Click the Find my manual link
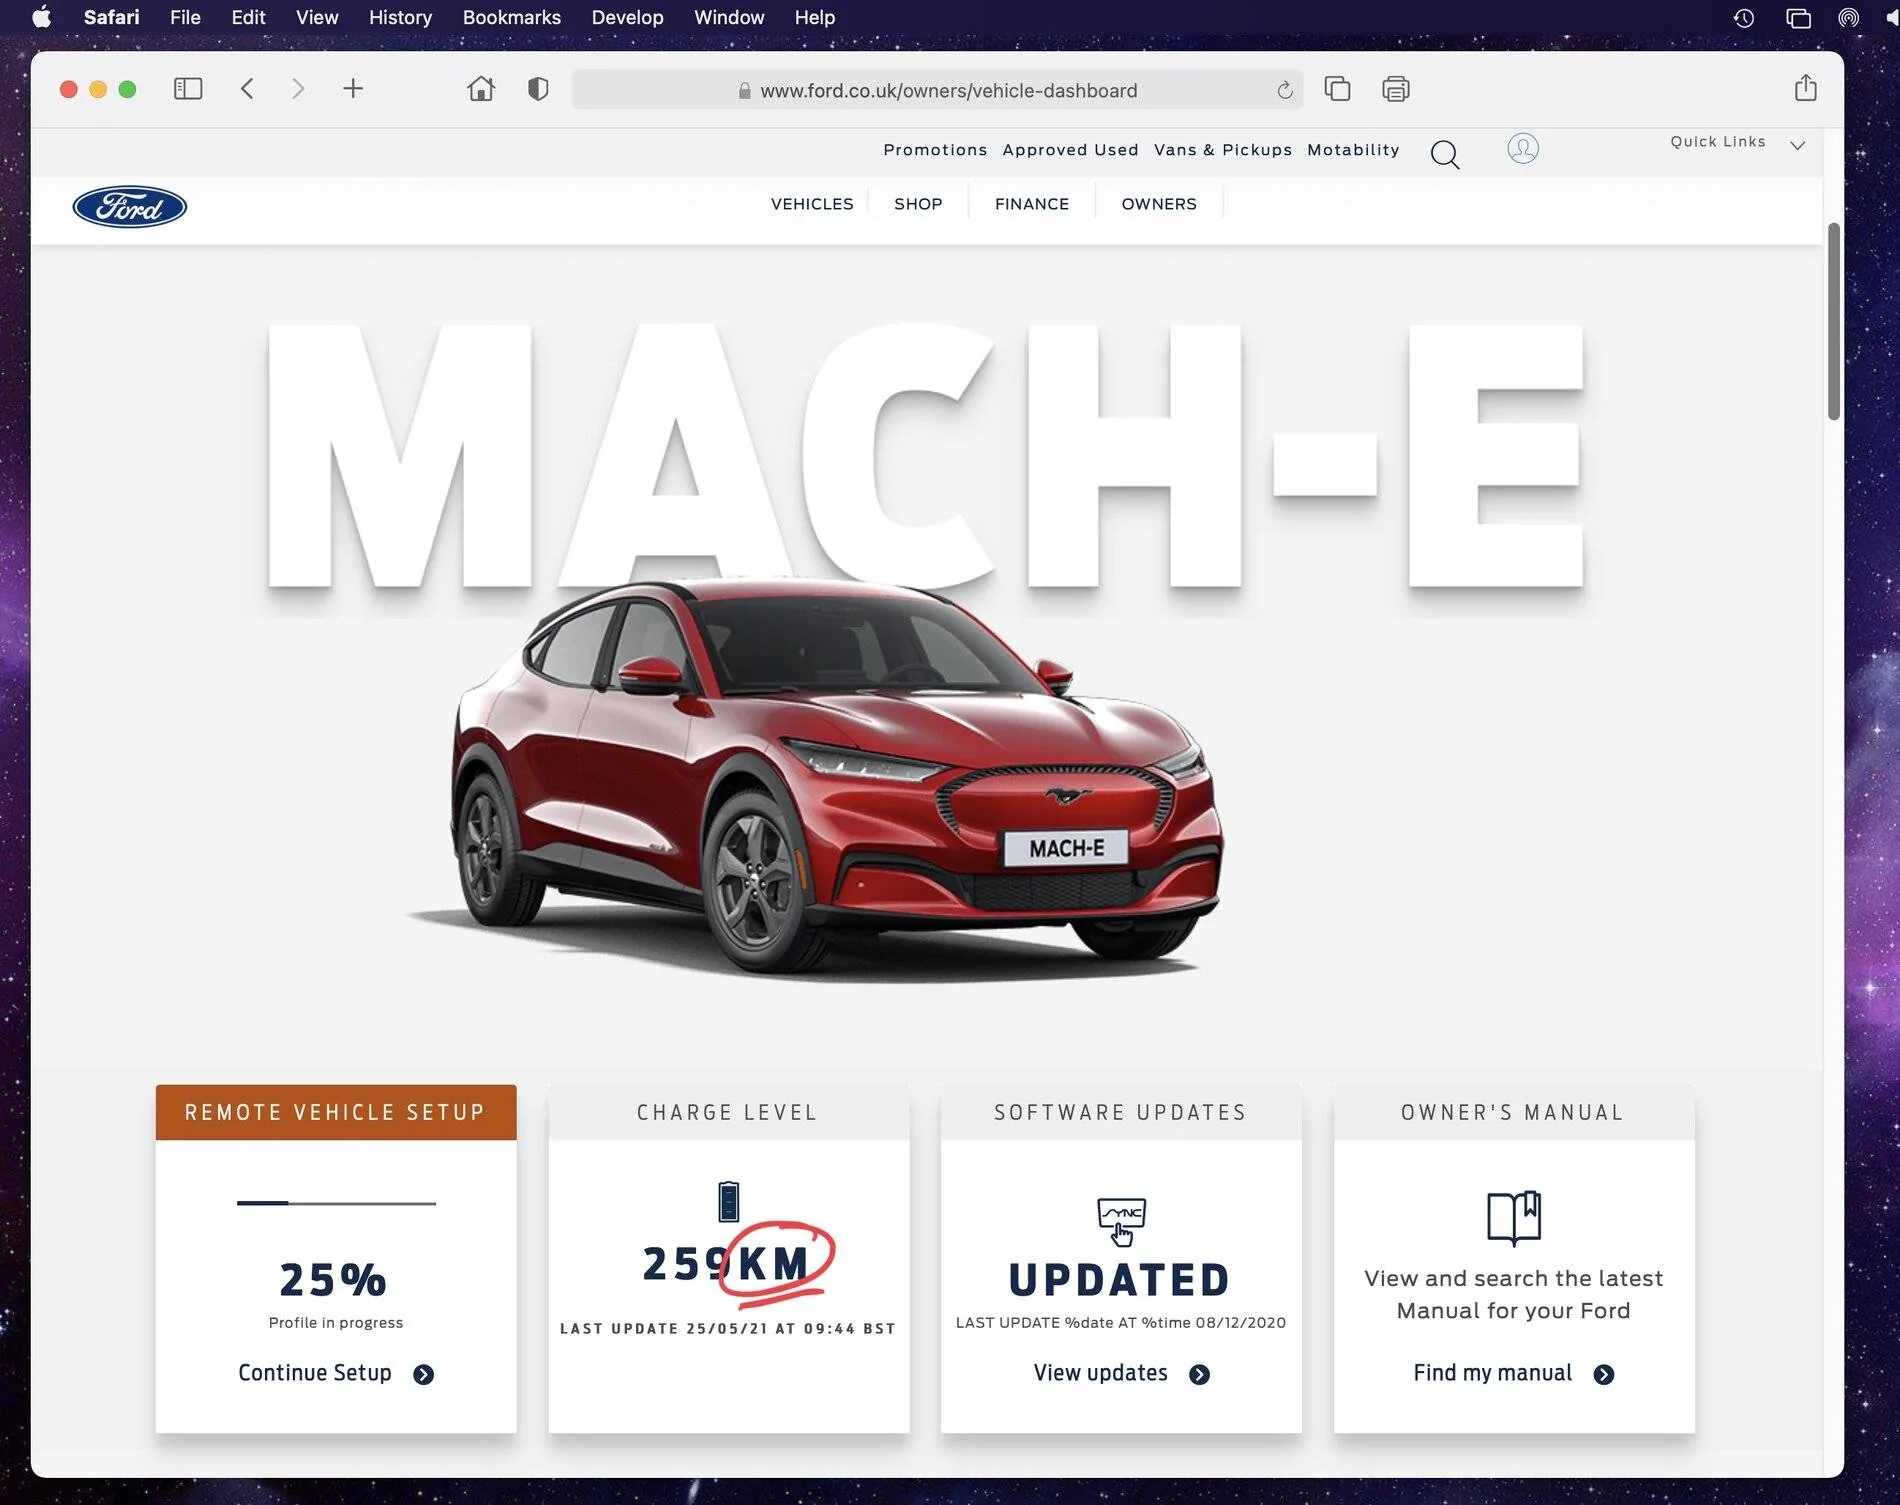 tap(1492, 1373)
